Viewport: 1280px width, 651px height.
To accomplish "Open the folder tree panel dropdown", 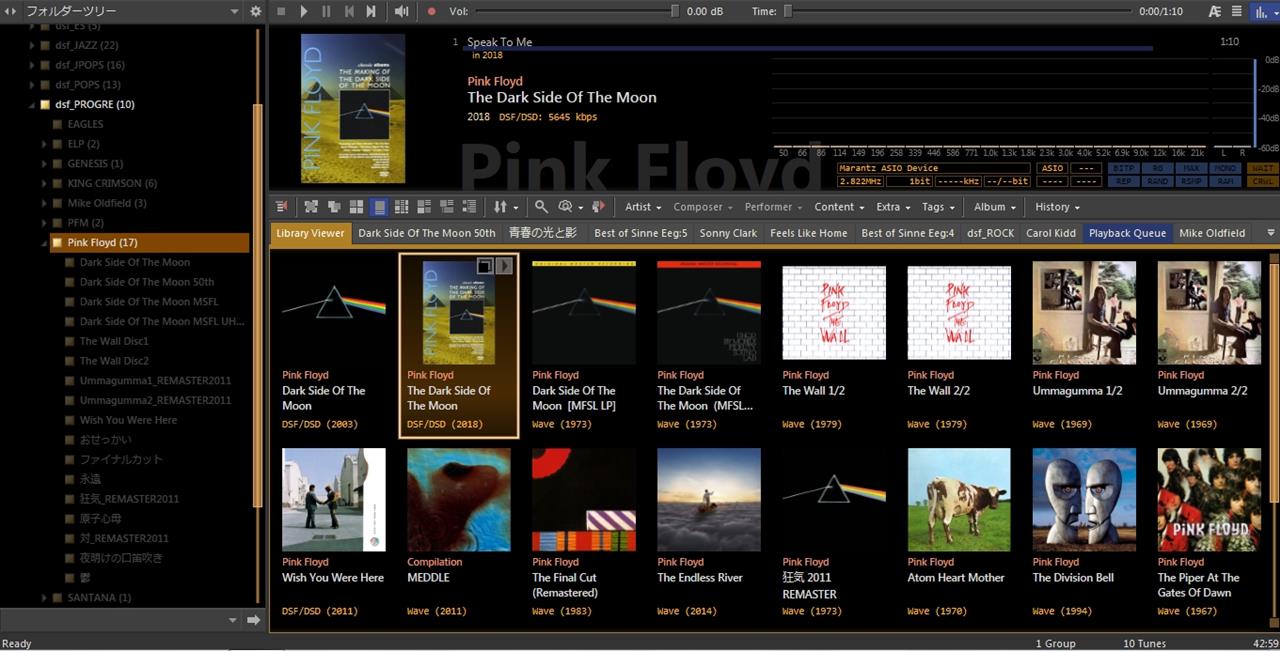I will pyautogui.click(x=234, y=11).
